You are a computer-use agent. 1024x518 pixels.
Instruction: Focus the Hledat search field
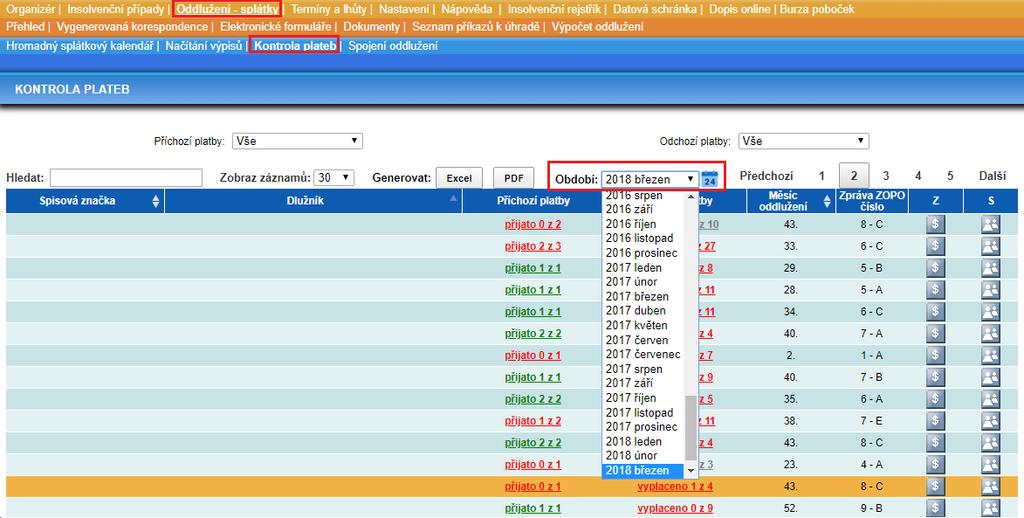pyautogui.click(x=126, y=178)
